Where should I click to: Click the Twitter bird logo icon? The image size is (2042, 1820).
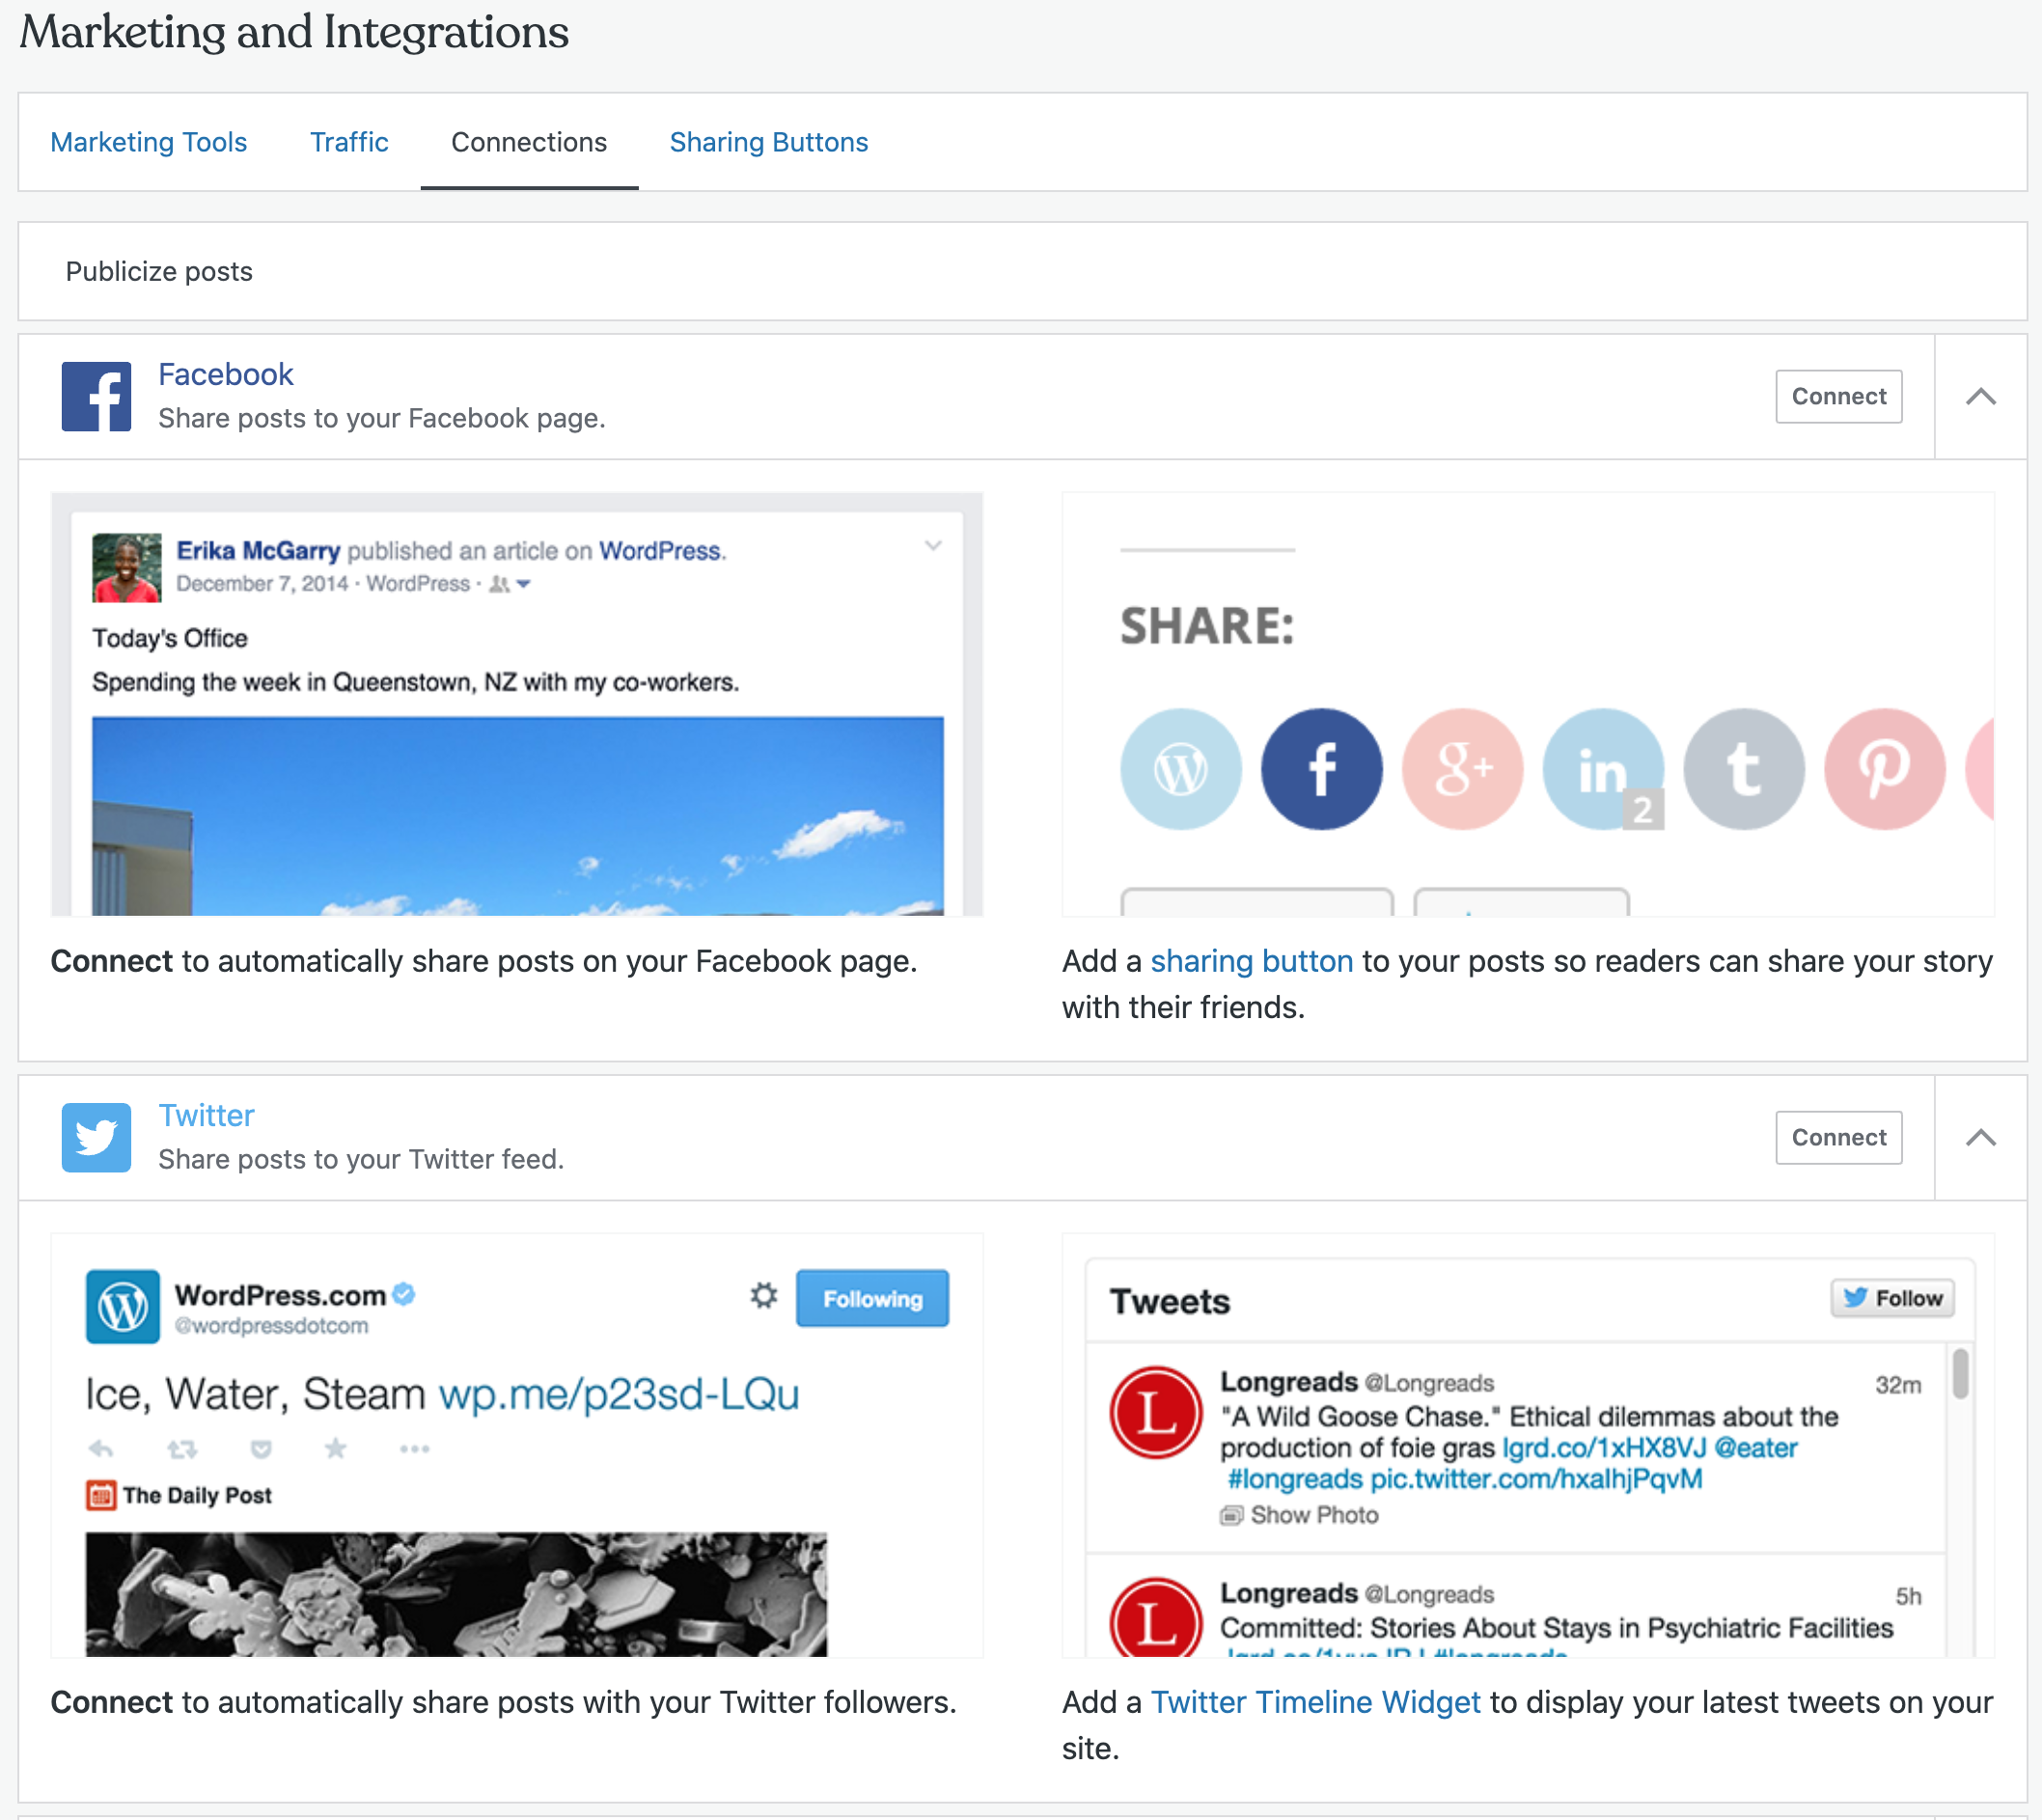tap(96, 1138)
